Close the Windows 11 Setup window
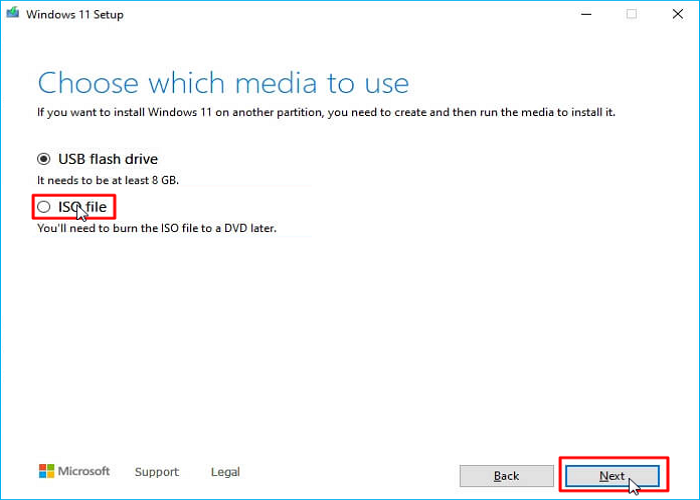The image size is (700, 500). [x=678, y=14]
